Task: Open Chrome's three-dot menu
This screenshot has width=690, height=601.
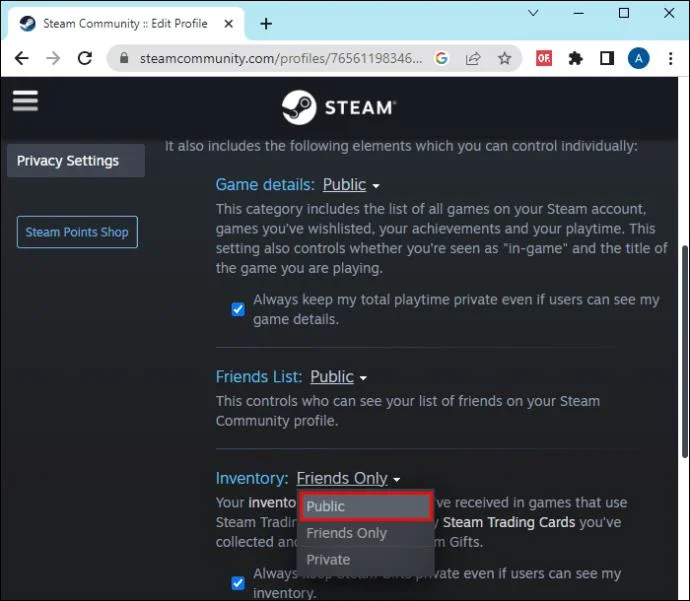Action: [671, 58]
